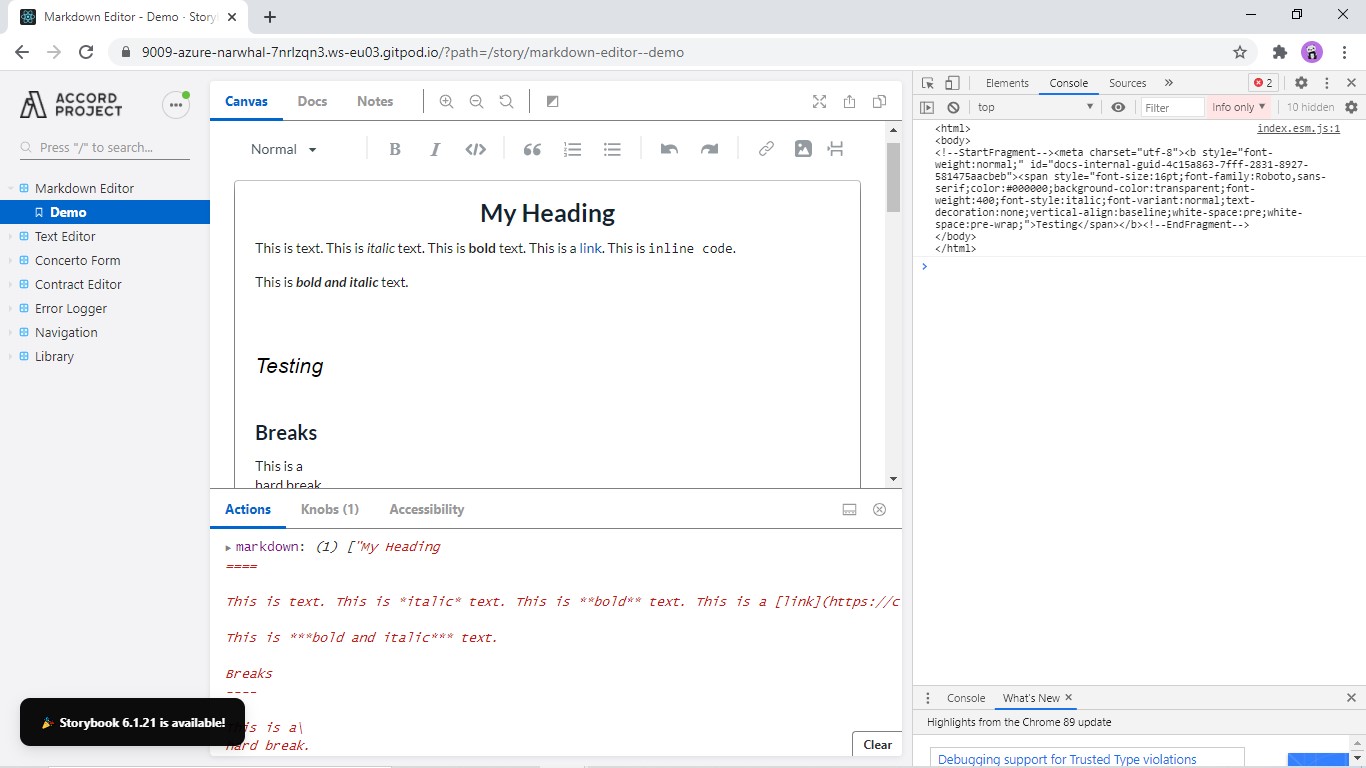Toggle the dark background on the Canvas
This screenshot has height=768, width=1366.
pyautogui.click(x=552, y=101)
